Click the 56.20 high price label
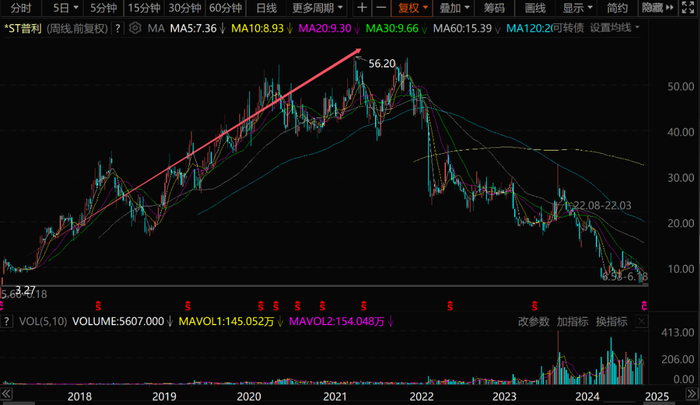Viewport: 700px width, 405px height. (382, 64)
